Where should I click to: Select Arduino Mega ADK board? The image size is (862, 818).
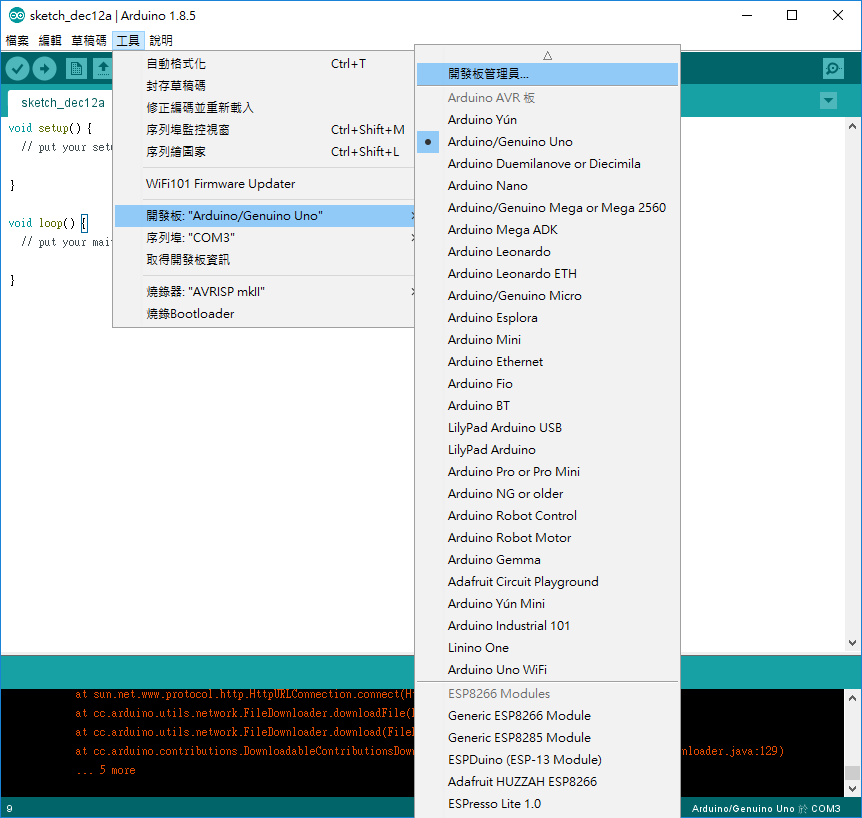point(548,230)
